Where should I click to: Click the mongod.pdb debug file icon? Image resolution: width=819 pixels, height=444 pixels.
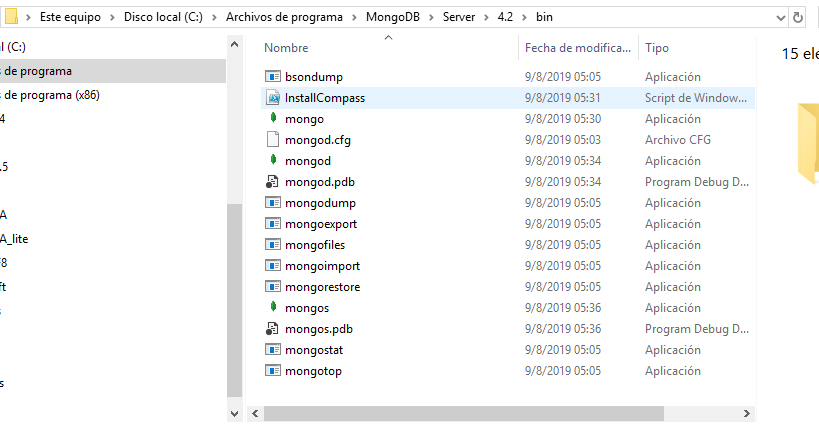click(273, 182)
